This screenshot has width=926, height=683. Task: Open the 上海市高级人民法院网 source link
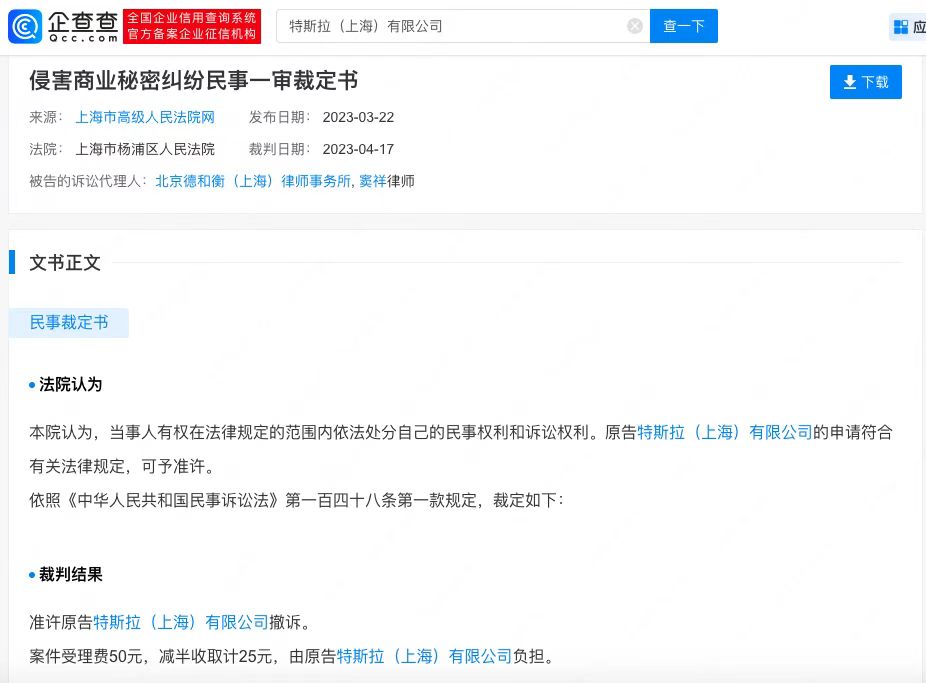(145, 117)
